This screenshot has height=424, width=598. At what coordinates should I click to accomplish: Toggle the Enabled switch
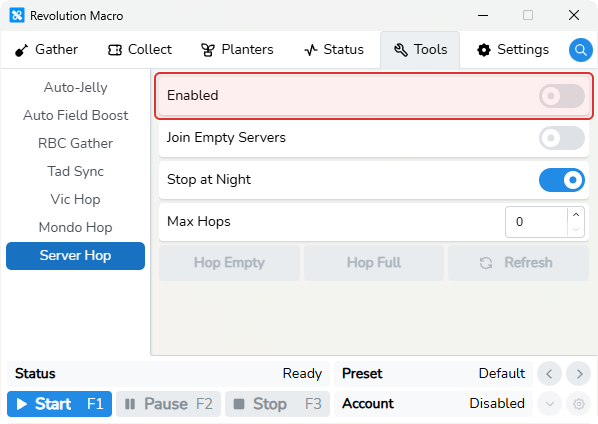coord(562,96)
